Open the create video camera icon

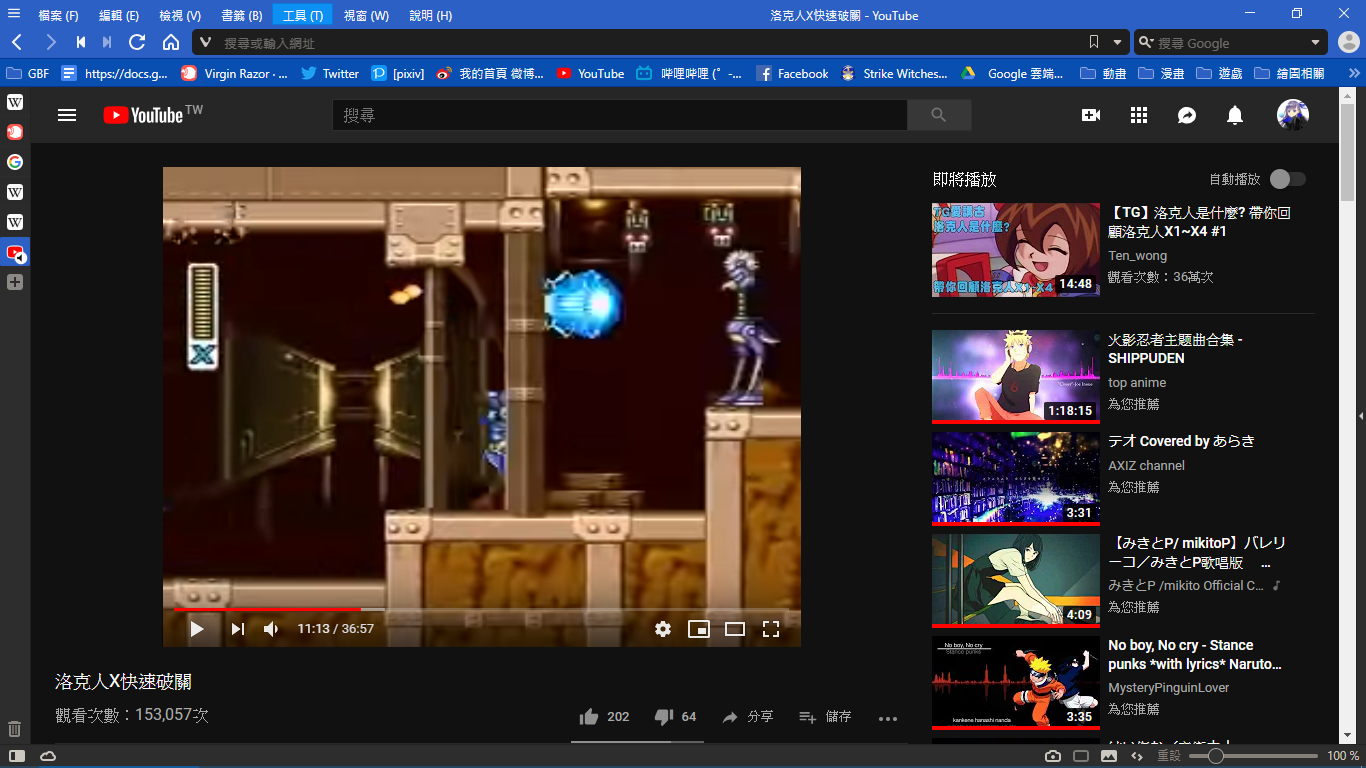pyautogui.click(x=1091, y=115)
